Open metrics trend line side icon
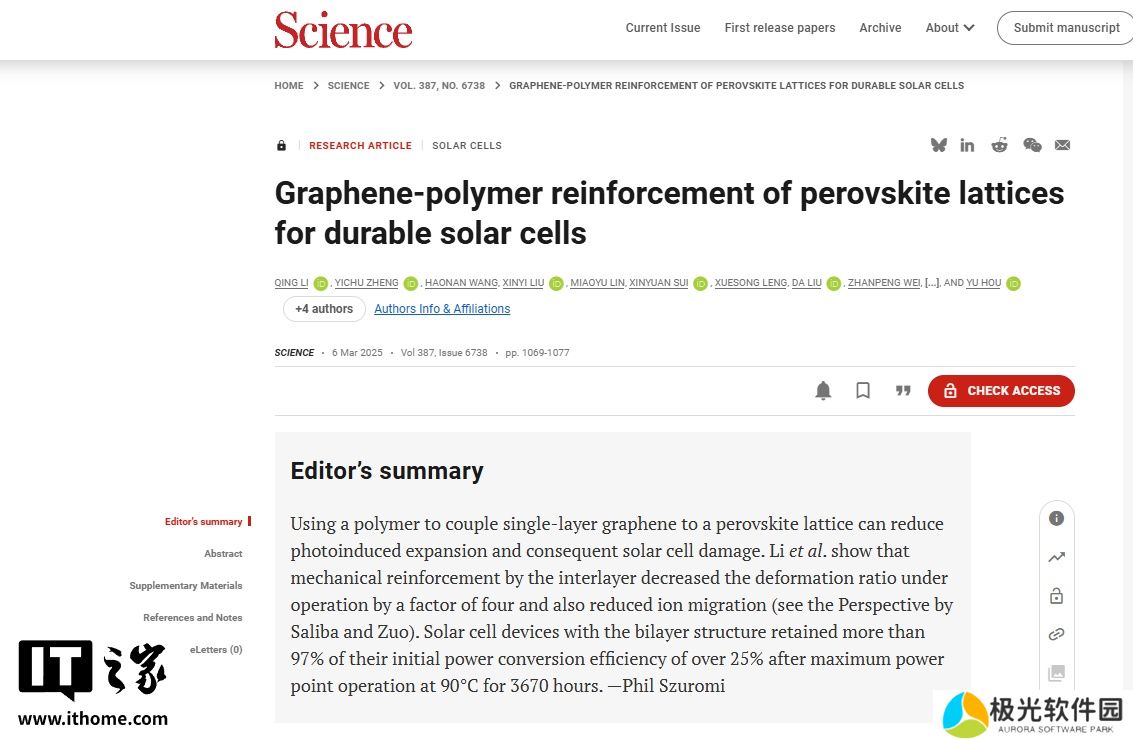This screenshot has height=740, width=1133. pyautogui.click(x=1056, y=557)
